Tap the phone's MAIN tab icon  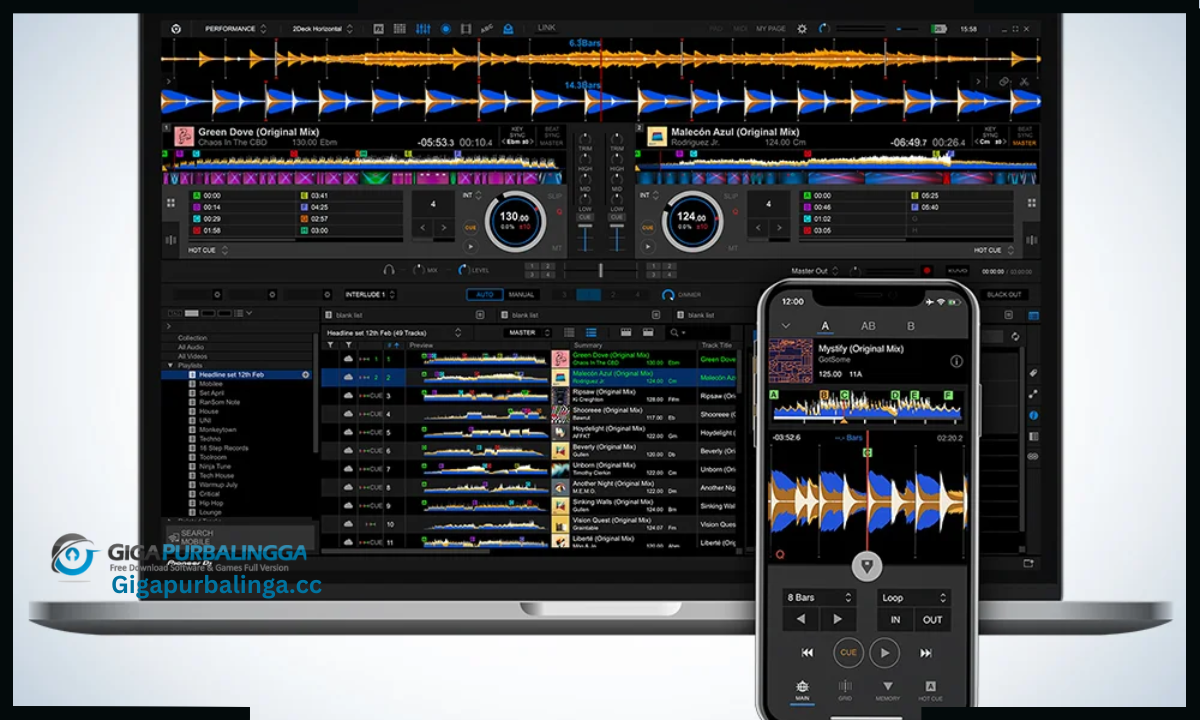coord(801,688)
